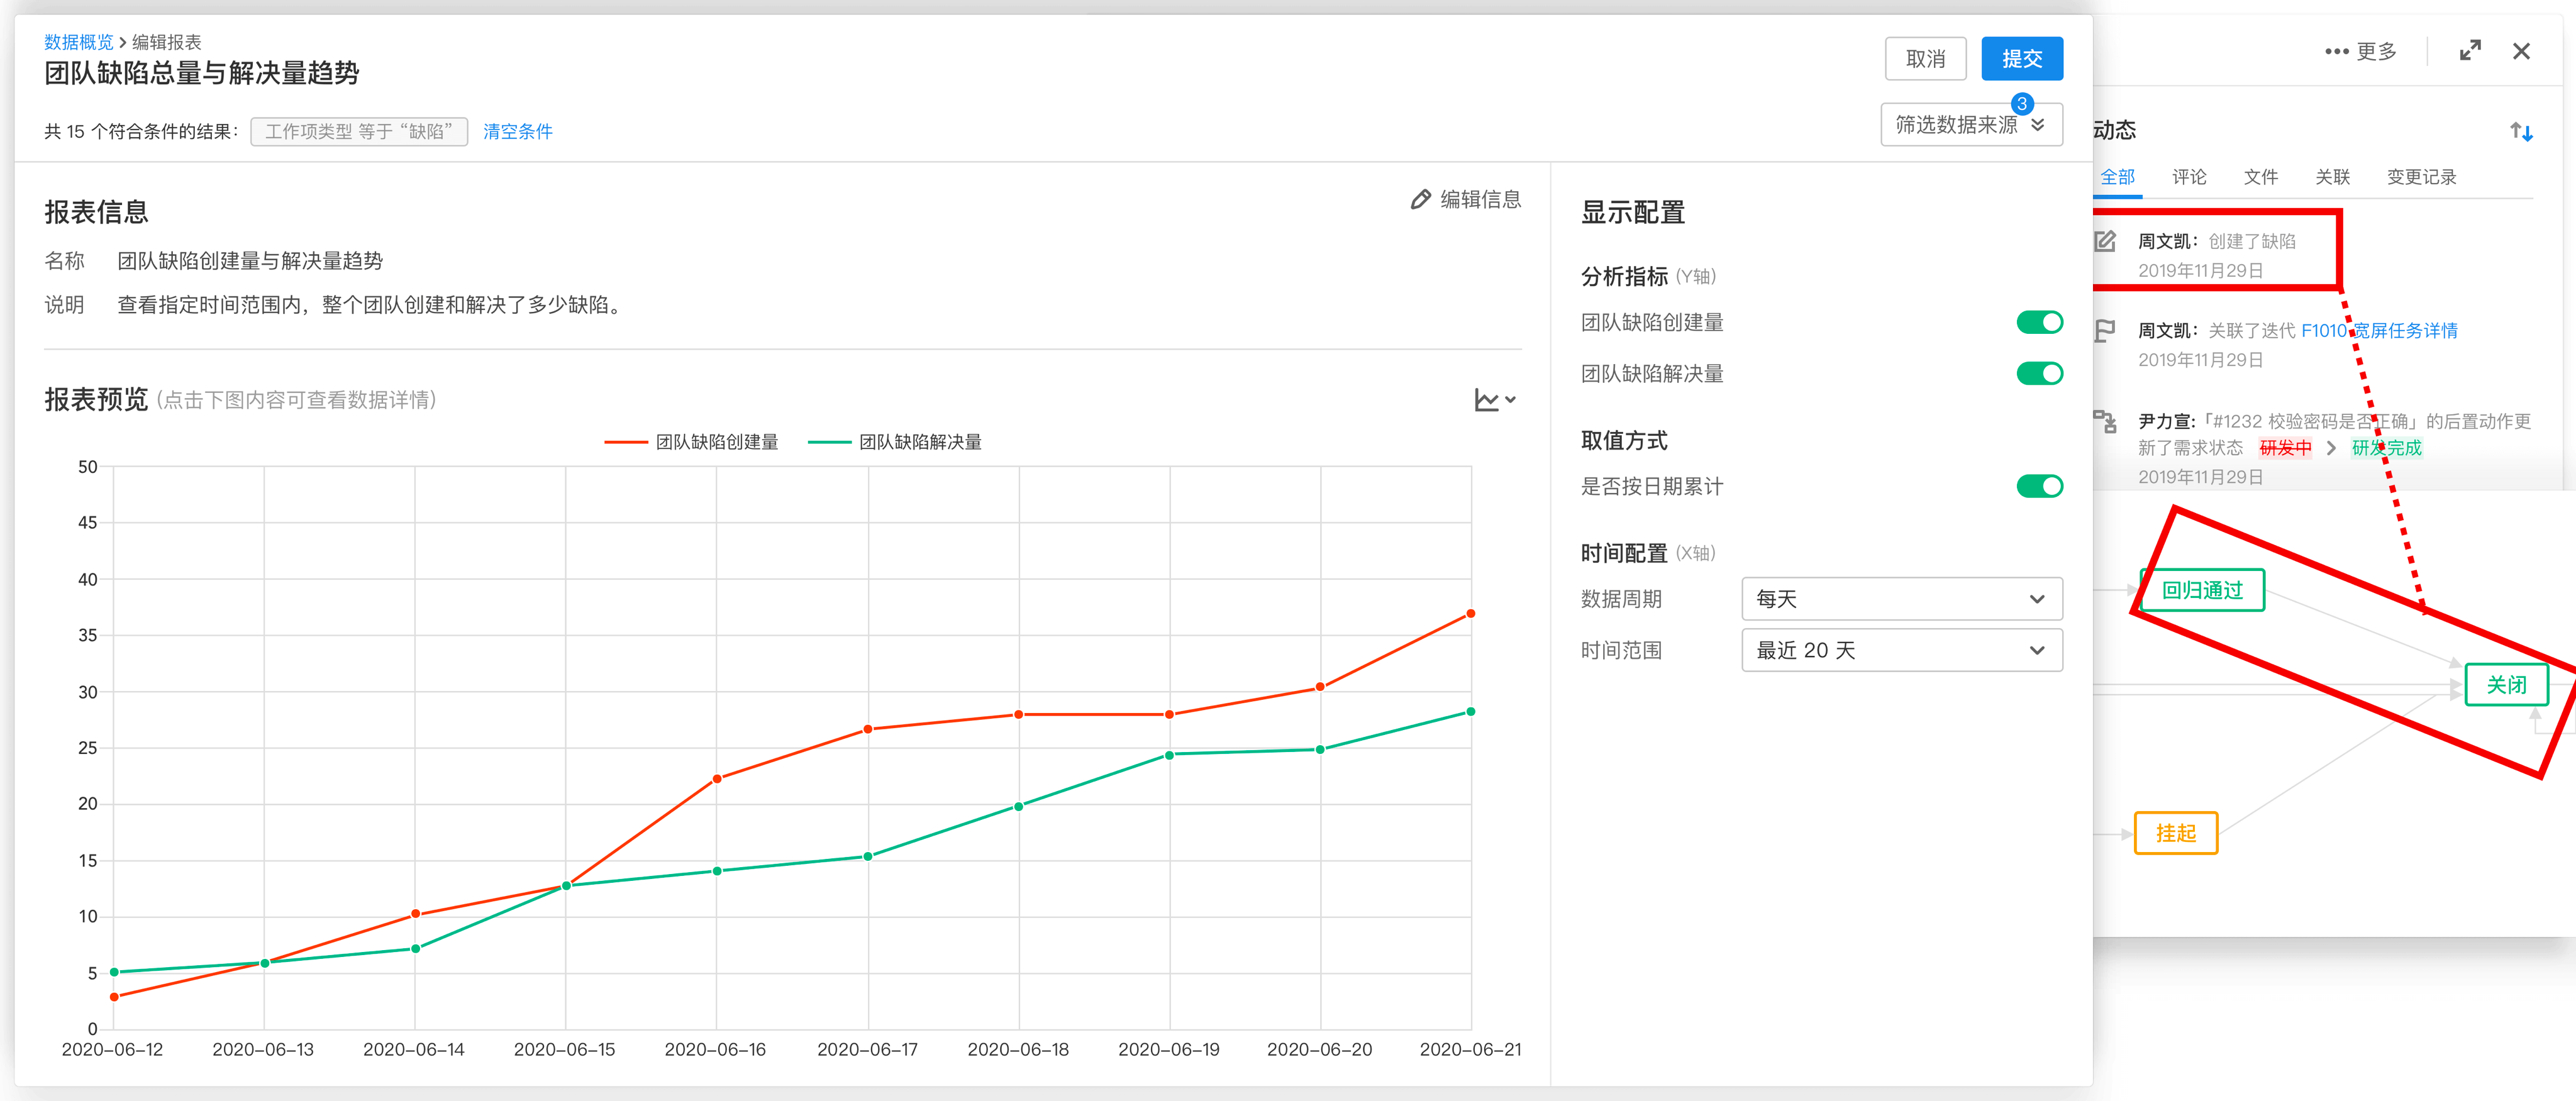Open the 变更记录 tab
This screenshot has height=1101, width=2576.
pyautogui.click(x=2421, y=177)
